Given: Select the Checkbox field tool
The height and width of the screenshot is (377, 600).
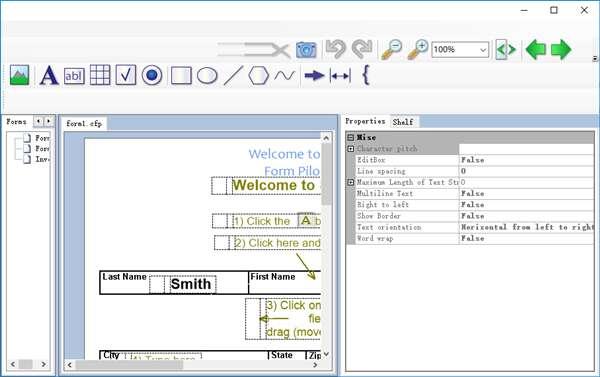Looking at the screenshot, I should click(x=126, y=75).
